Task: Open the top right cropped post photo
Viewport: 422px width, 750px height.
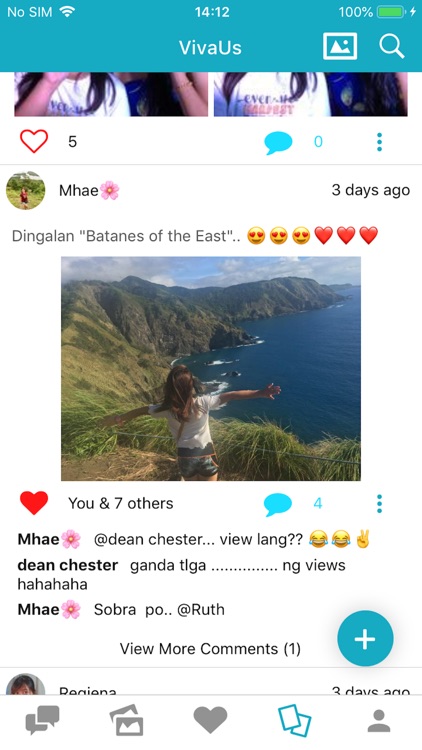Action: tap(311, 94)
